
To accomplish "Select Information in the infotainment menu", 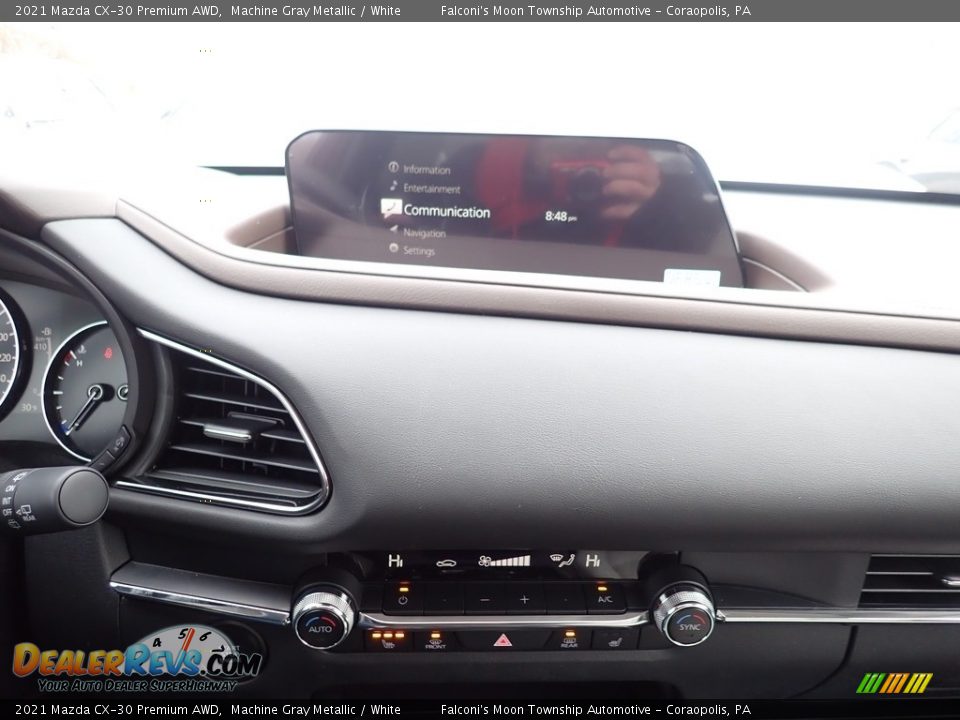I will point(426,170).
